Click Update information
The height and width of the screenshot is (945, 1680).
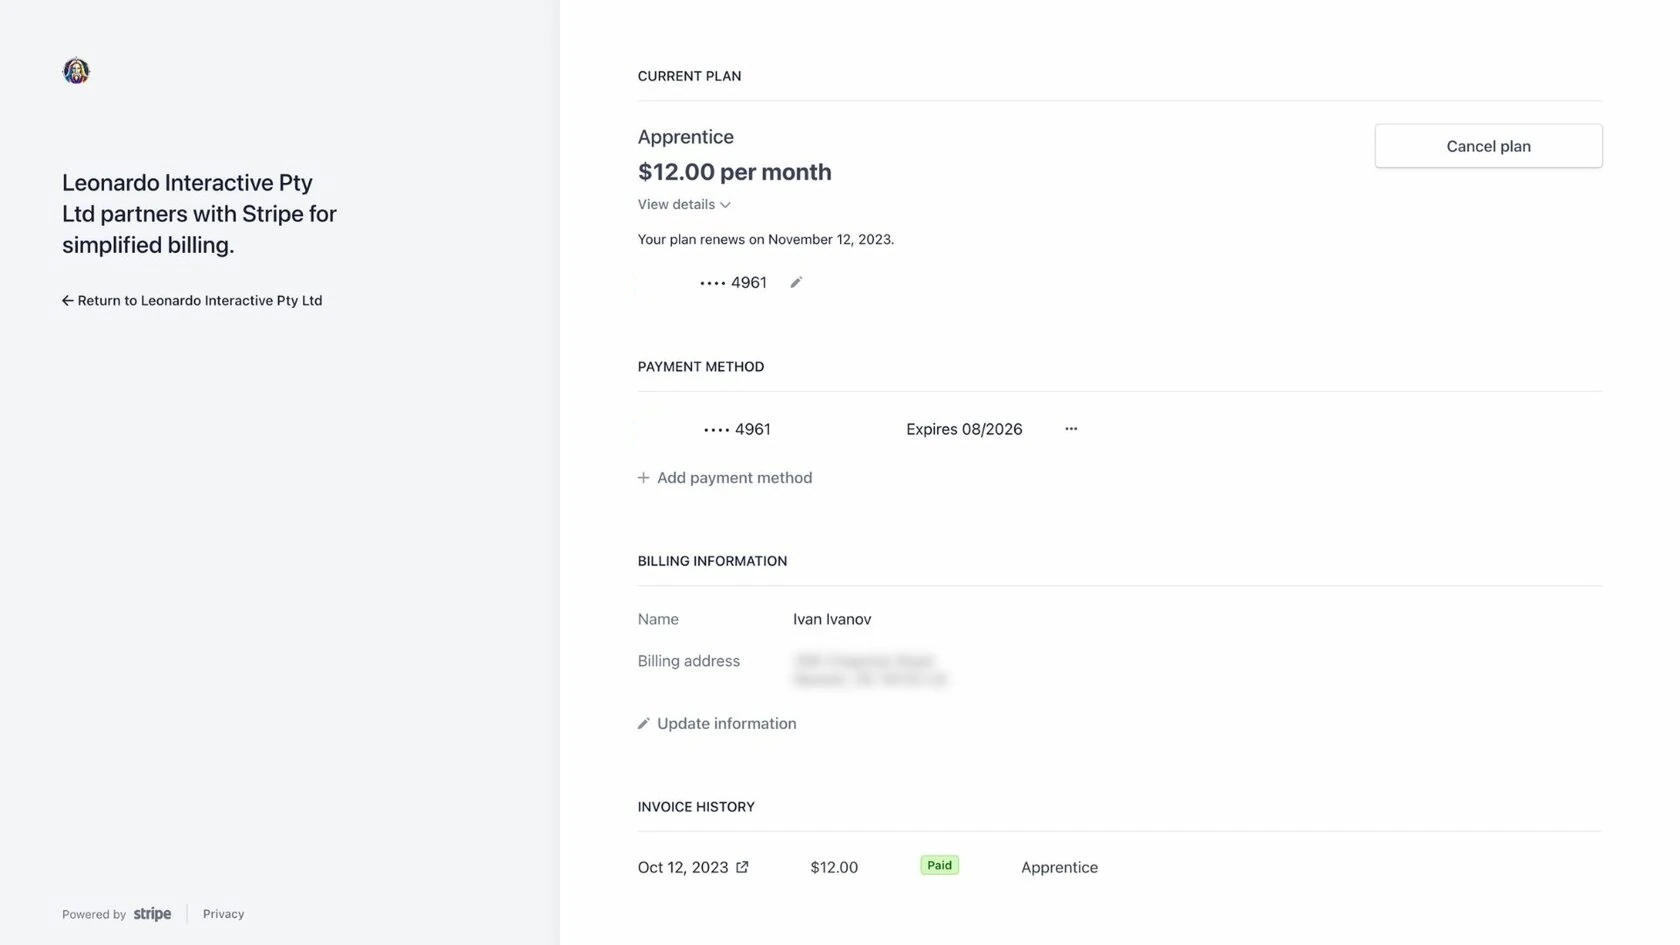pos(717,723)
